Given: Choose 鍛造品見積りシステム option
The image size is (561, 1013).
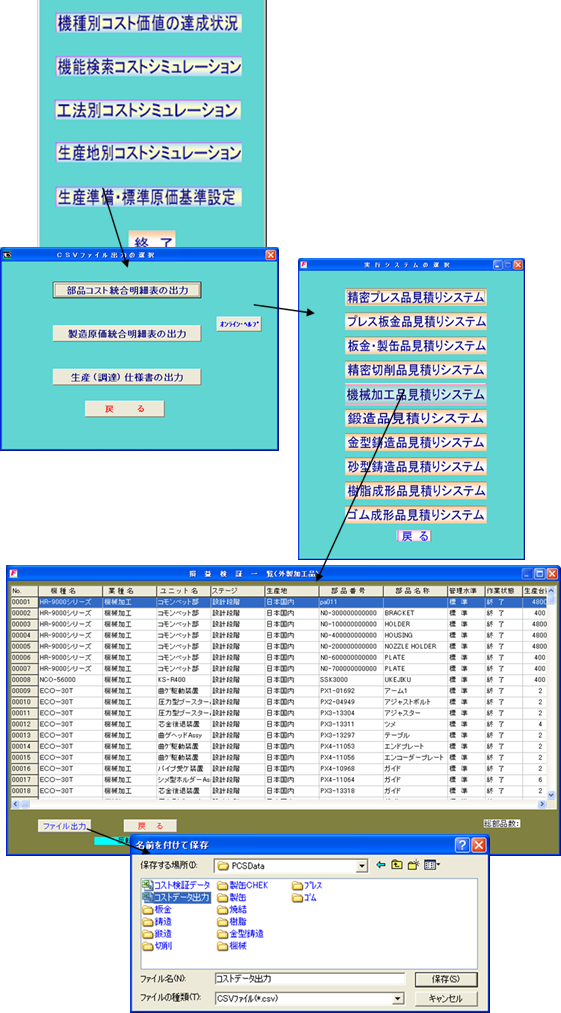Looking at the screenshot, I should click(416, 418).
